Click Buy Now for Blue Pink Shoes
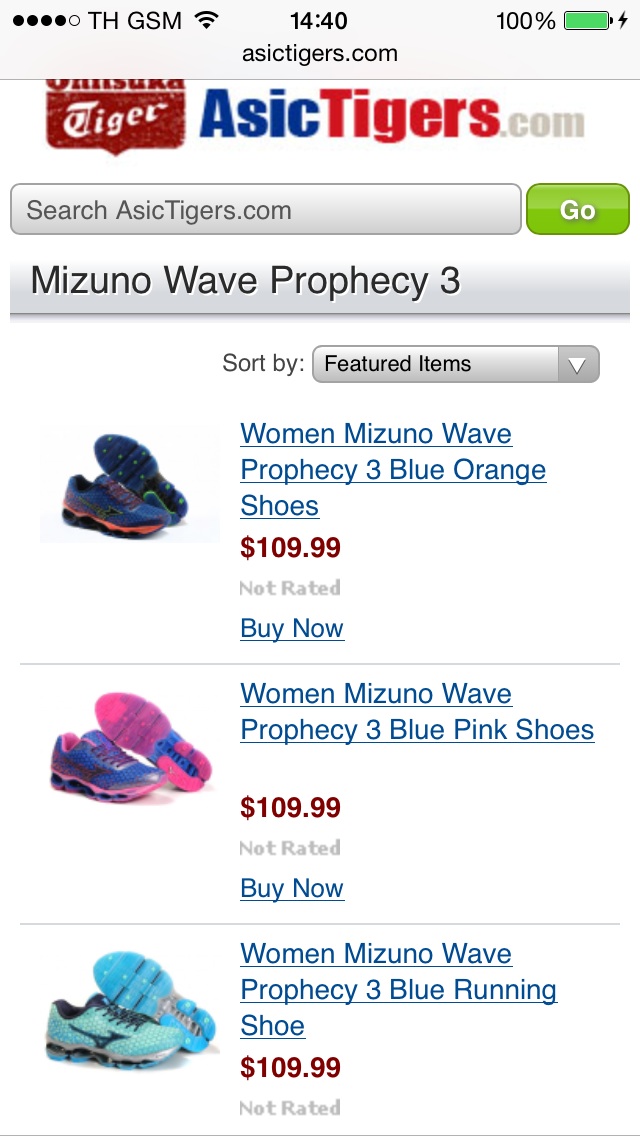Viewport: 640px width, 1136px height. (292, 889)
